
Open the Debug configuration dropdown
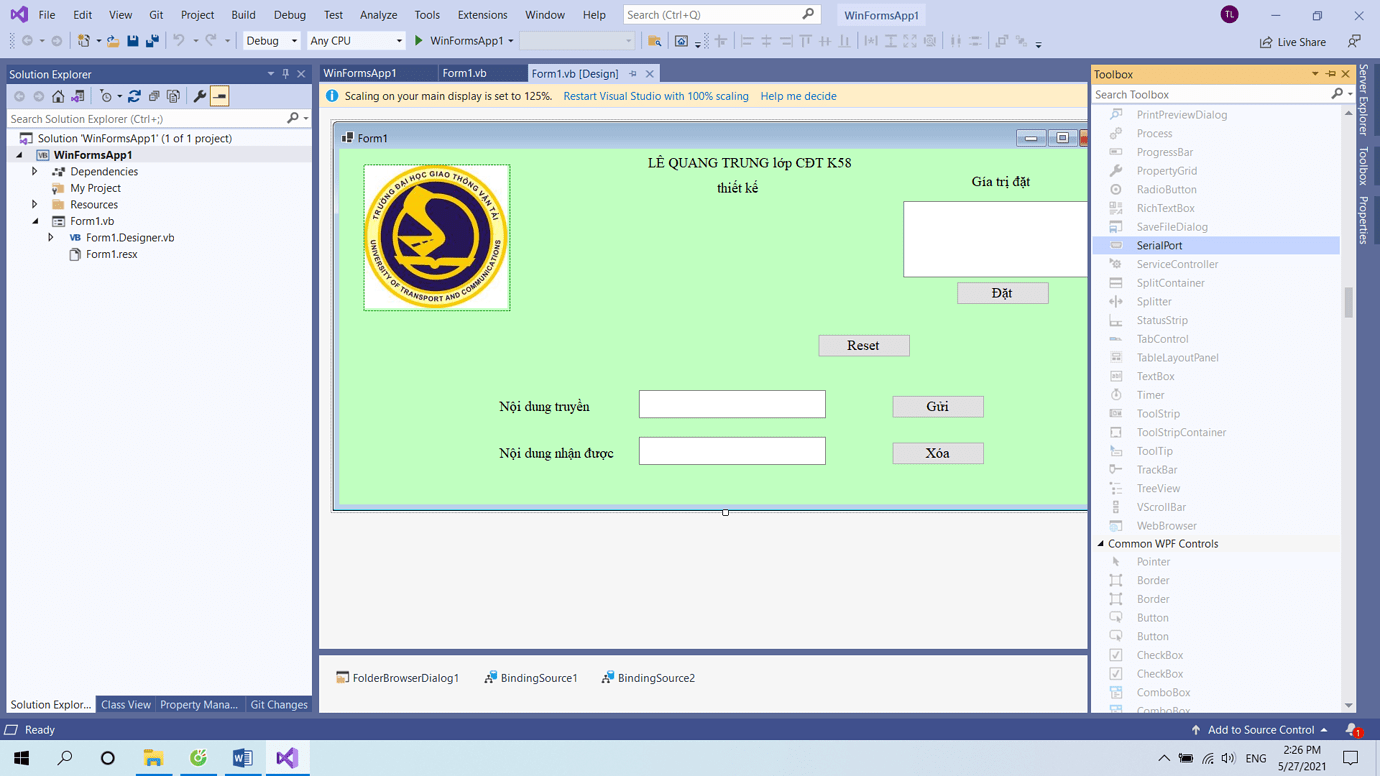coord(271,40)
